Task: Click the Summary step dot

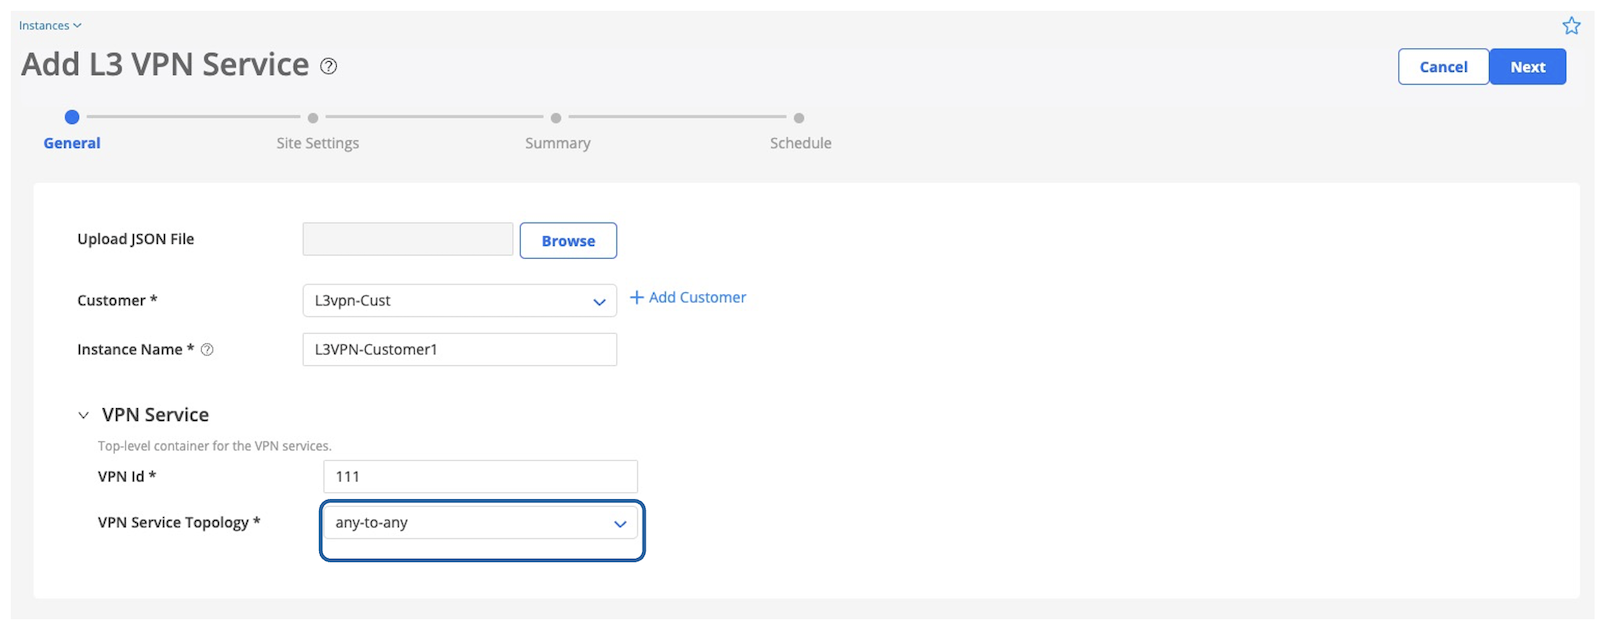Action: pyautogui.click(x=556, y=118)
